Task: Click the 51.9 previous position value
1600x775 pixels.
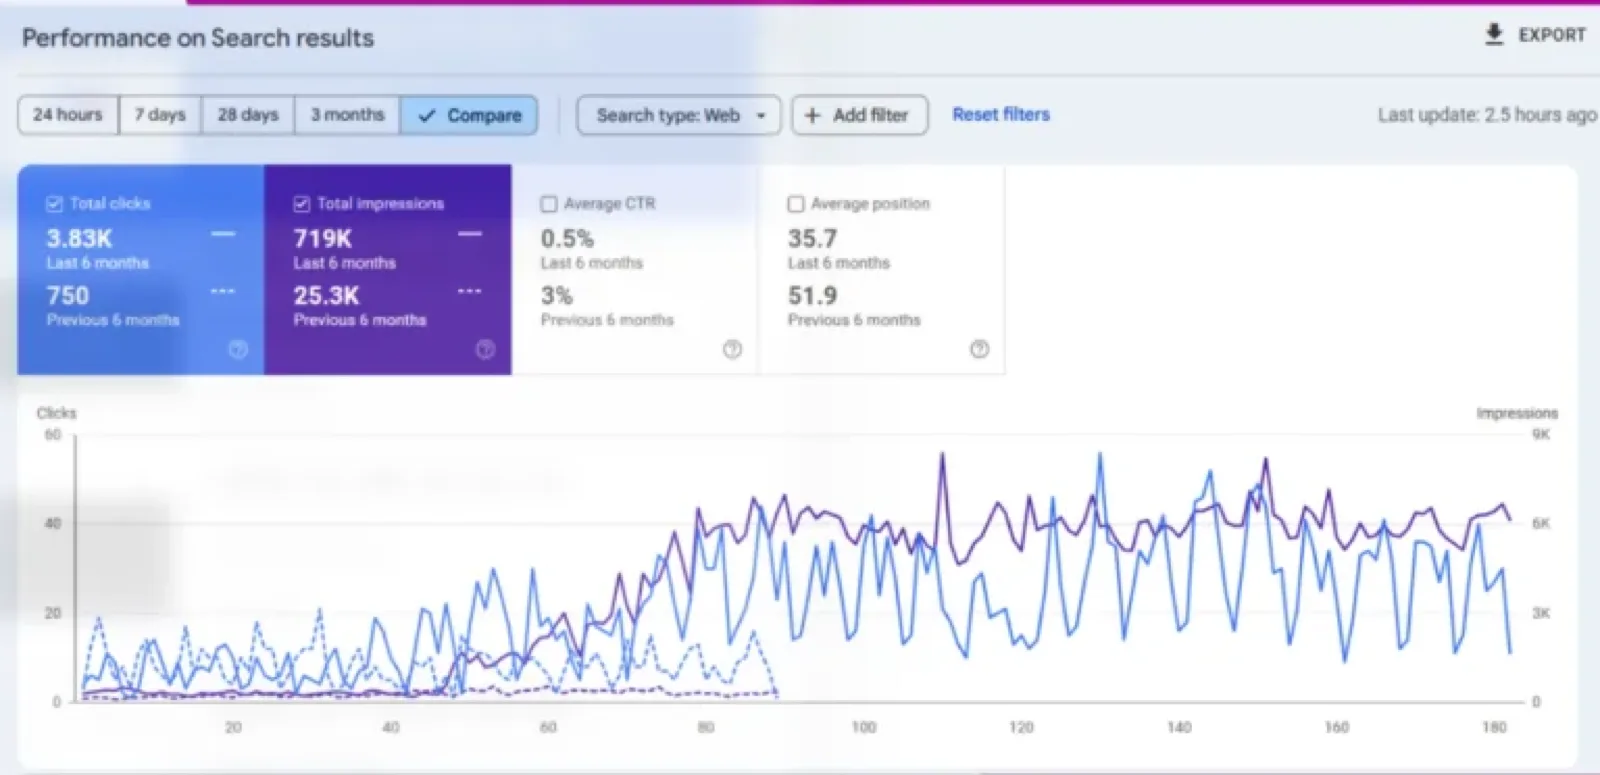Action: click(x=812, y=296)
